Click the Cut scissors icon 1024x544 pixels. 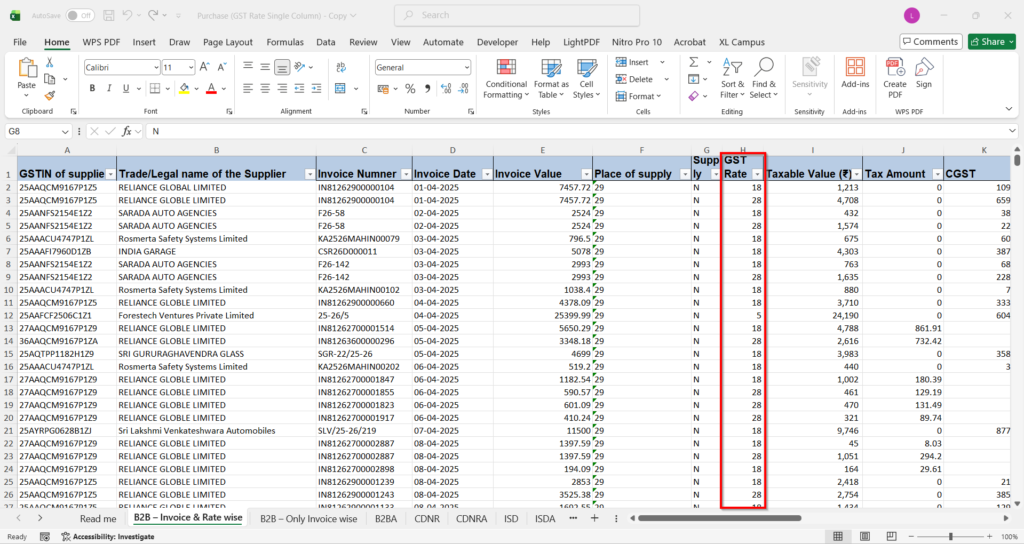[x=50, y=63]
